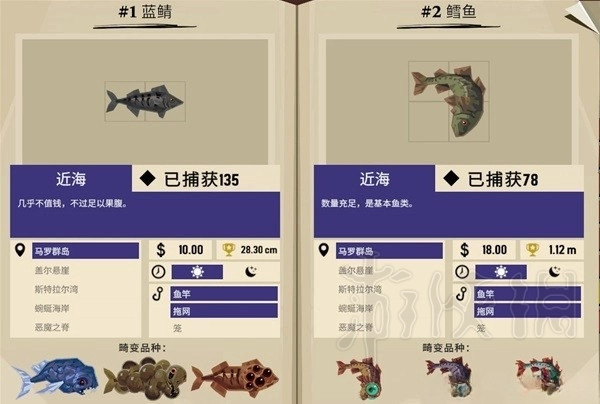Screen dimensions: 600x404
Task: Turn the page using the corner curl
Action: pos(583,15)
